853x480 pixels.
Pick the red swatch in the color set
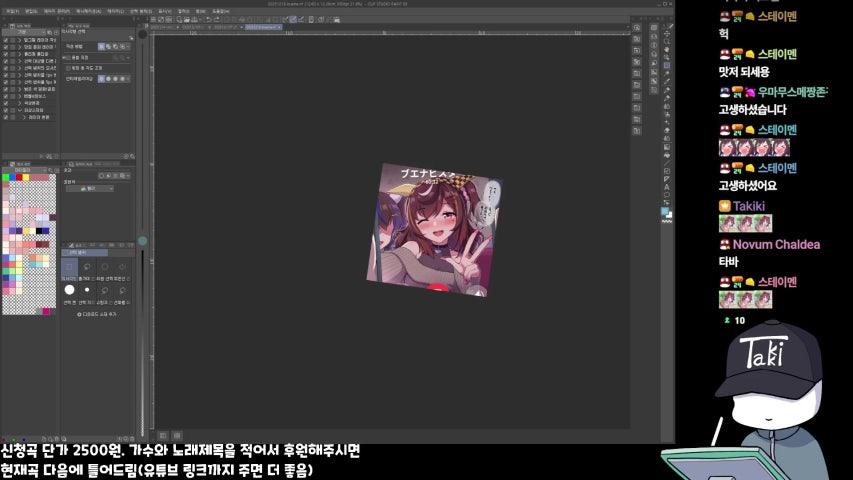click(19, 177)
